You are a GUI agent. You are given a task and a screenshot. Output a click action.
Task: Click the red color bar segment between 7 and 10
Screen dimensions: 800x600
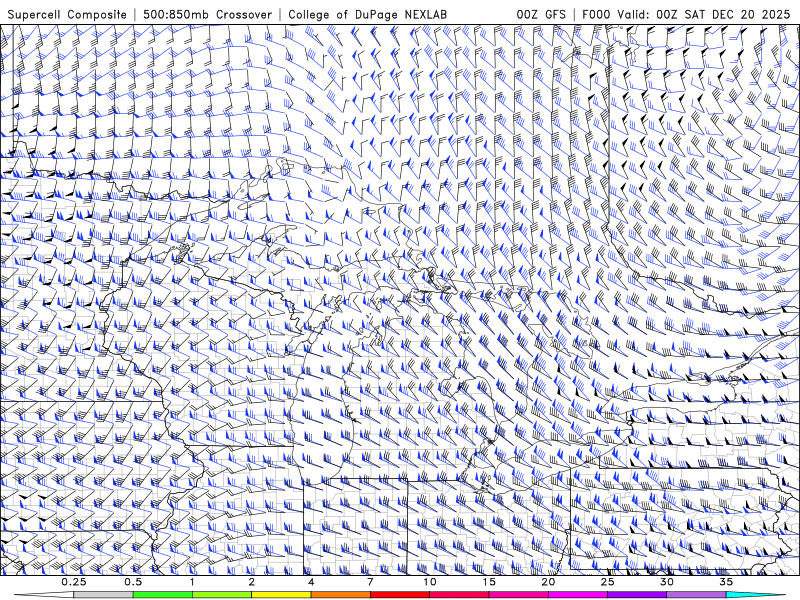click(x=399, y=595)
